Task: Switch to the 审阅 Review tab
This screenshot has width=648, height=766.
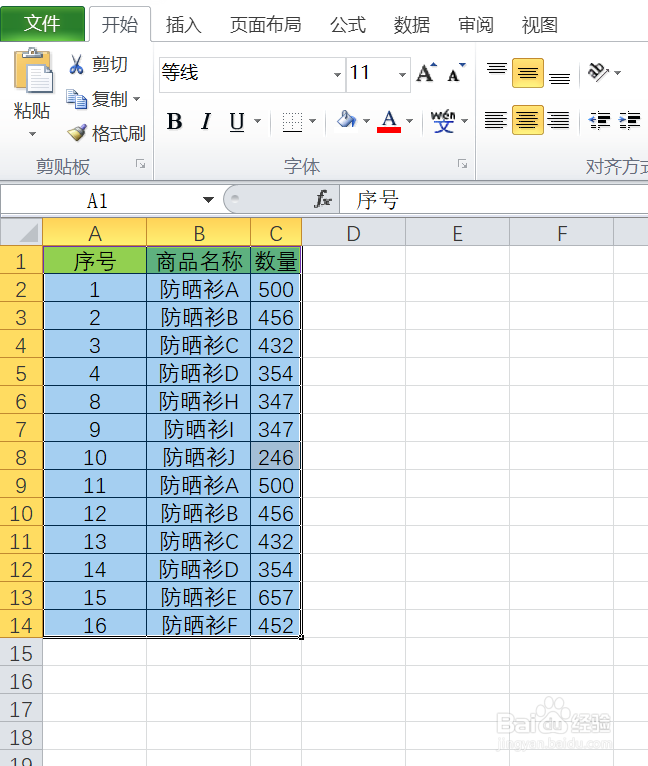Action: (x=475, y=24)
